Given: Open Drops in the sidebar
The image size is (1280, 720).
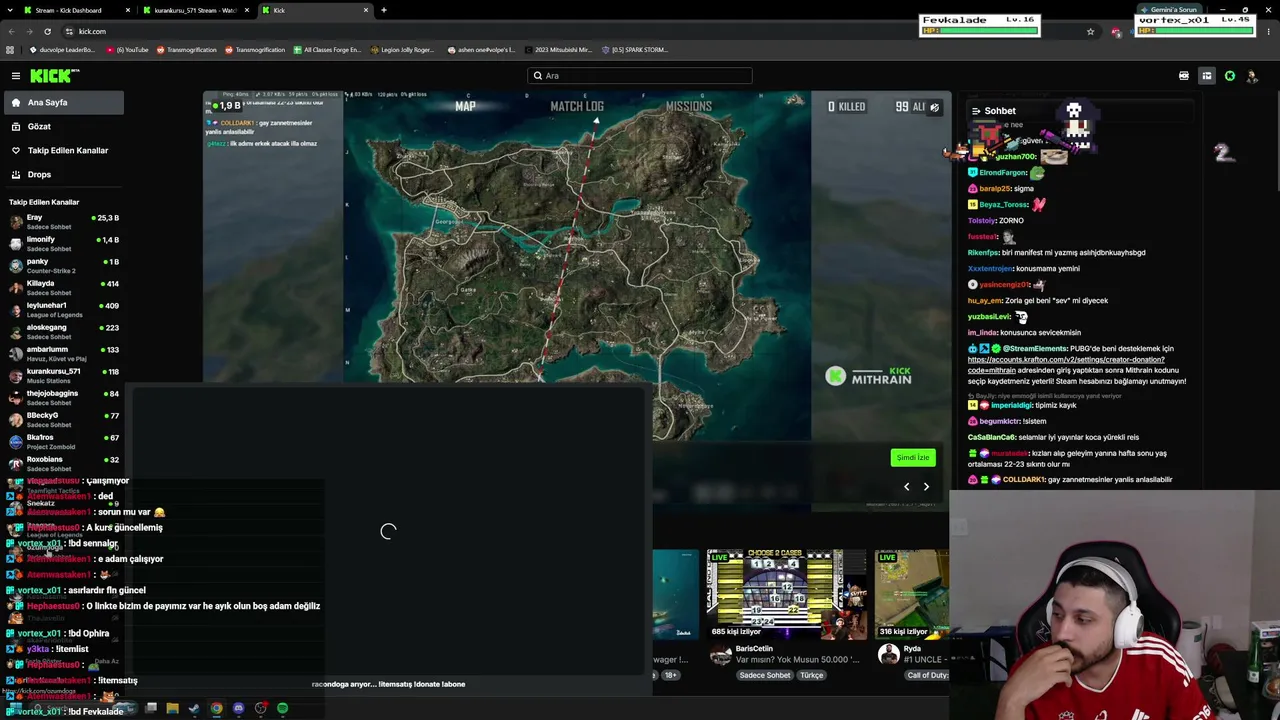Looking at the screenshot, I should pyautogui.click(x=62, y=174).
